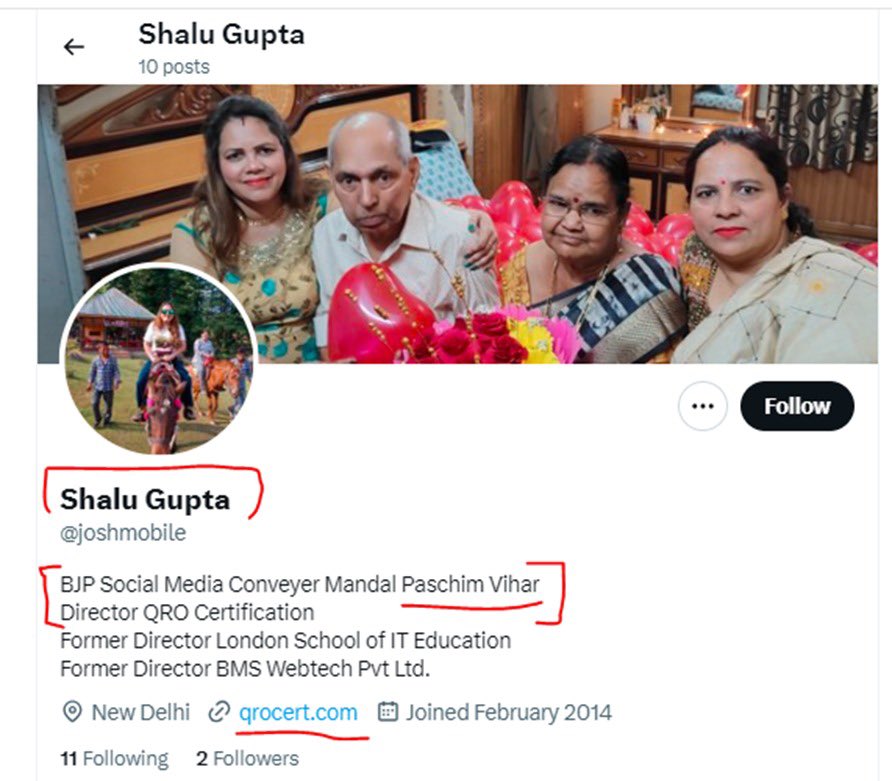Click the 10 posts count text
This screenshot has height=781, width=892.
[x=174, y=67]
